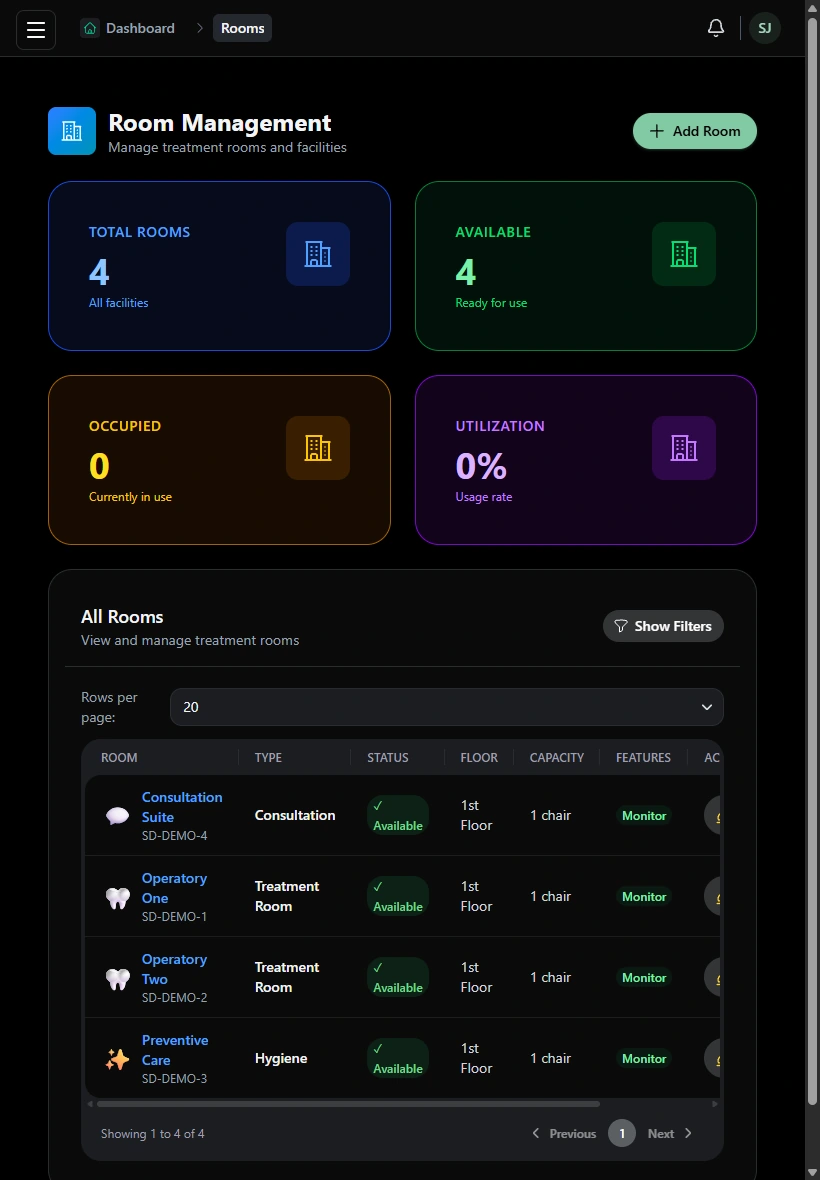Click the home icon next to Dashboard
The width and height of the screenshot is (820, 1180).
(90, 28)
